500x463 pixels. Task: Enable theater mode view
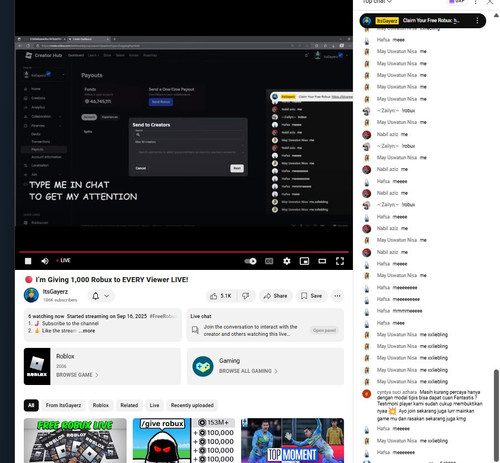click(x=322, y=261)
